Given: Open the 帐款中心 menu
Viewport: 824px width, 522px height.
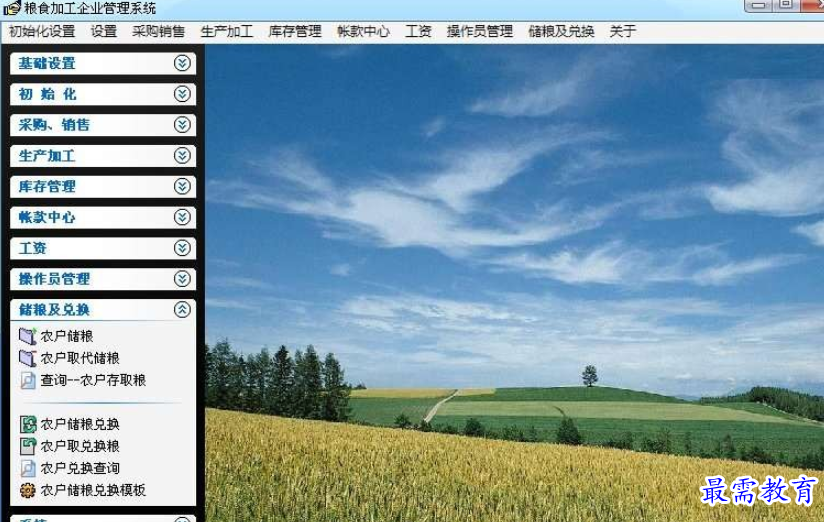Looking at the screenshot, I should (363, 31).
